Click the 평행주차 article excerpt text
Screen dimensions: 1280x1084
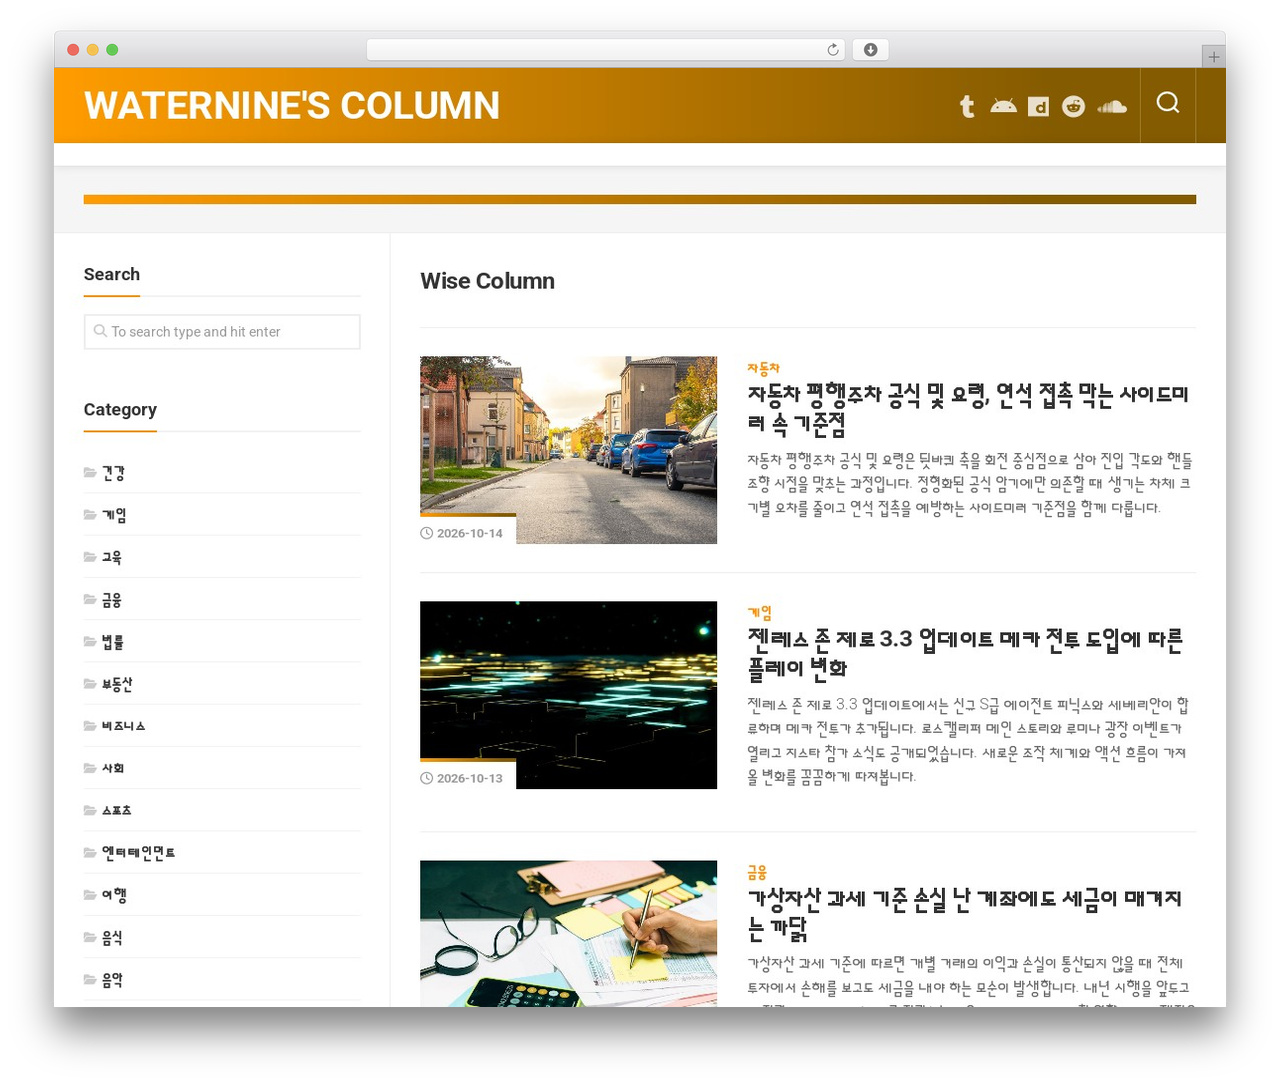click(x=970, y=484)
